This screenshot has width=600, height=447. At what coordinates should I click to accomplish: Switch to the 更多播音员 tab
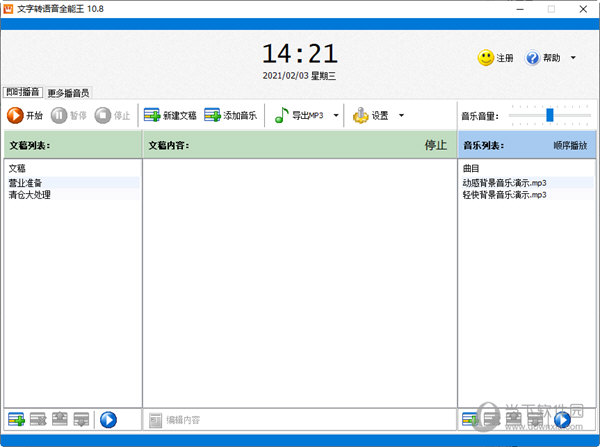point(67,92)
